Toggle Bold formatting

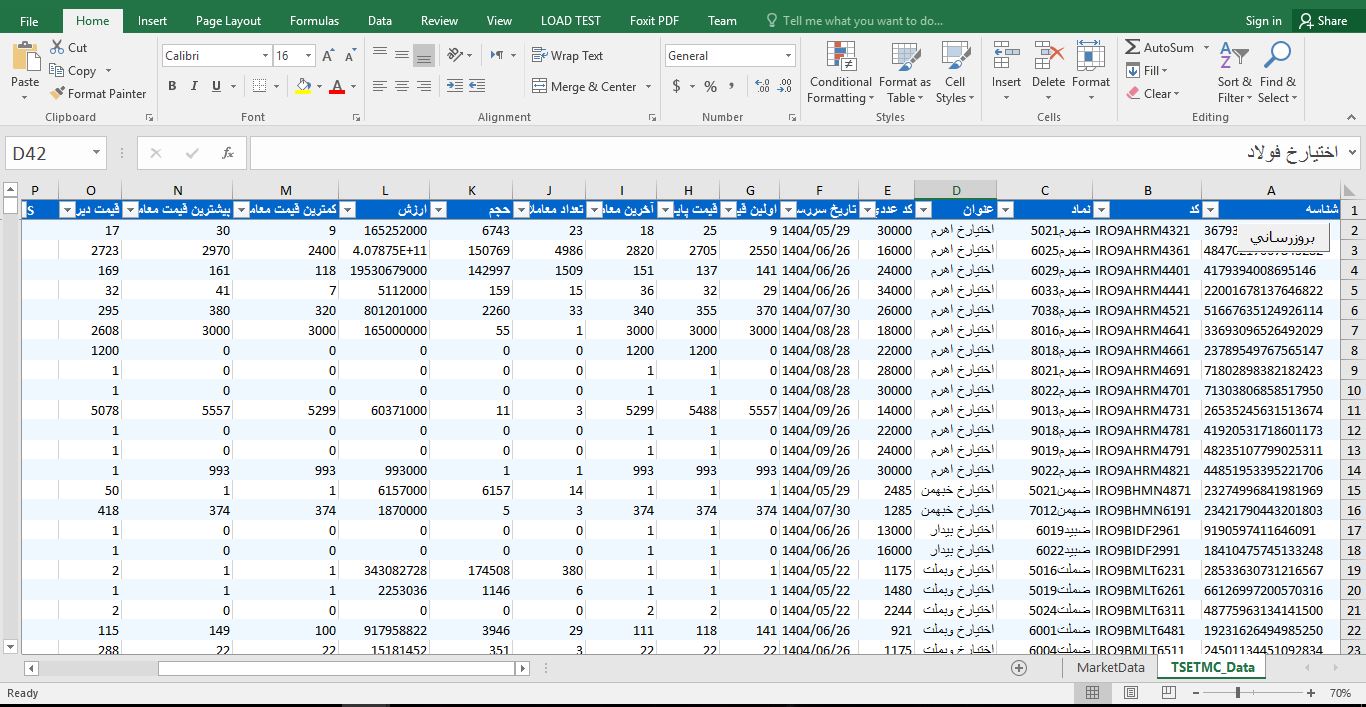coord(172,87)
